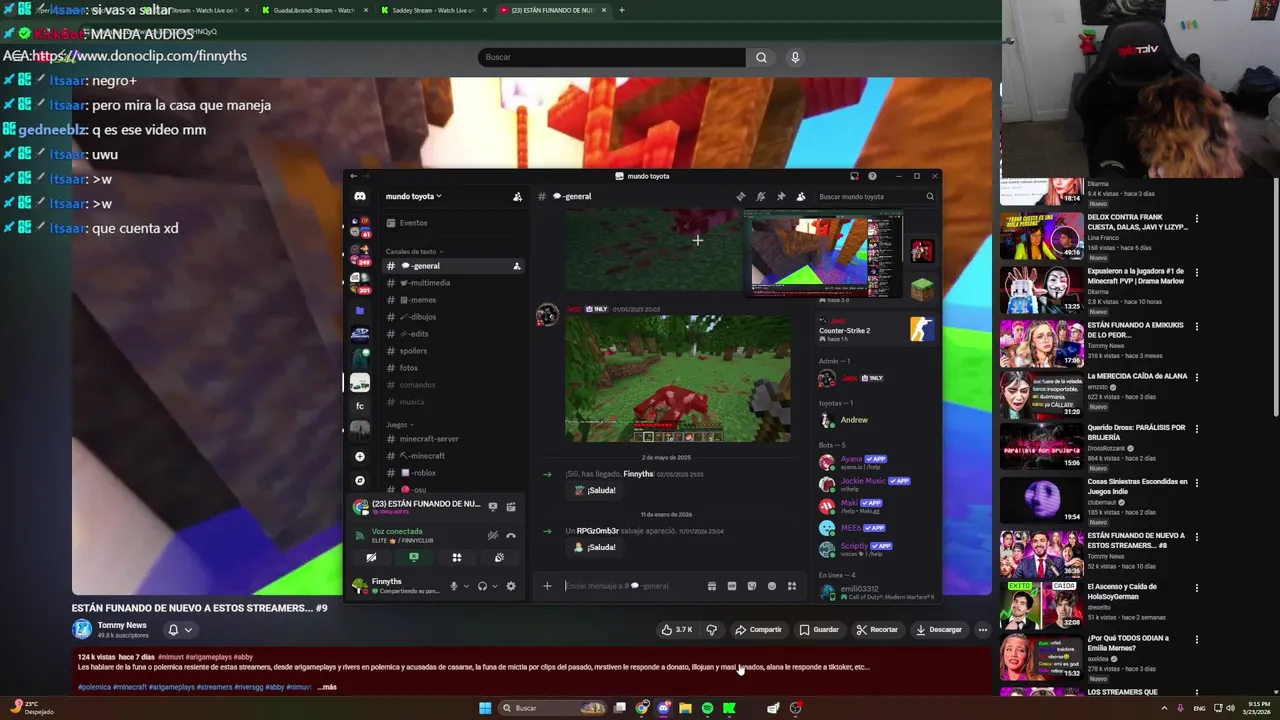
Task: Open Spotify from the Windows taskbar
Action: pyautogui.click(x=707, y=708)
